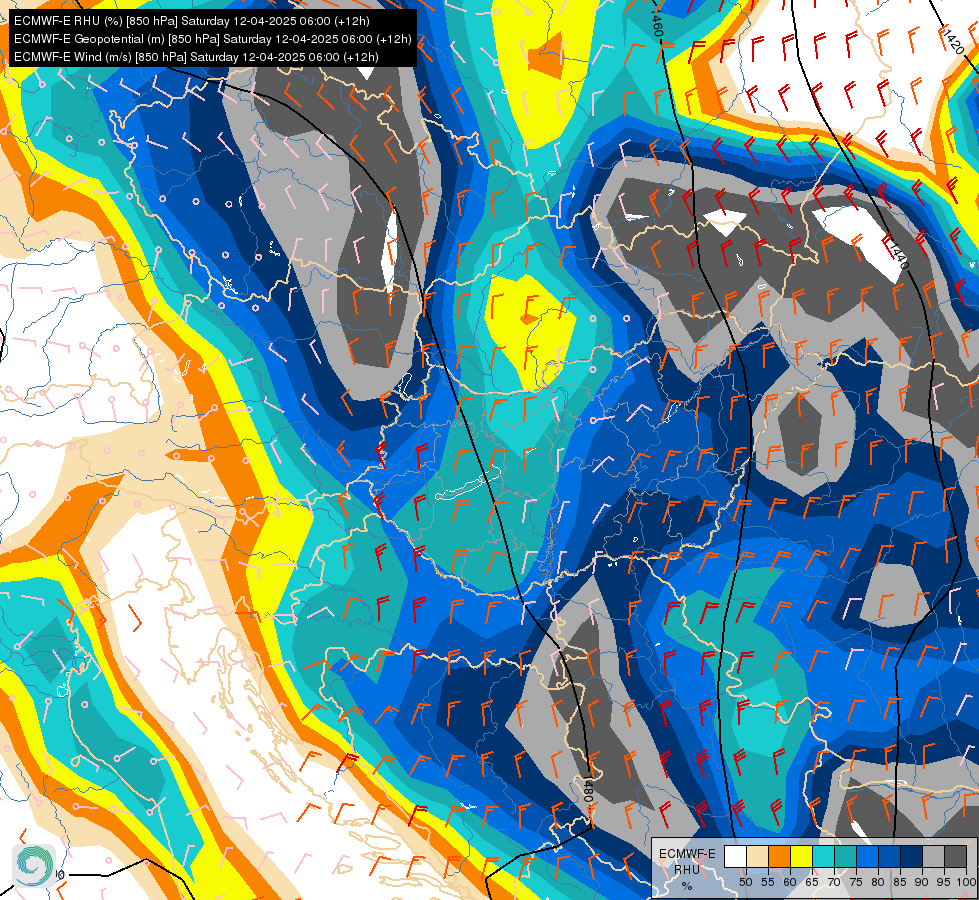This screenshot has height=900, width=979.
Task: Click the legend tick value 50
Action: tap(745, 882)
